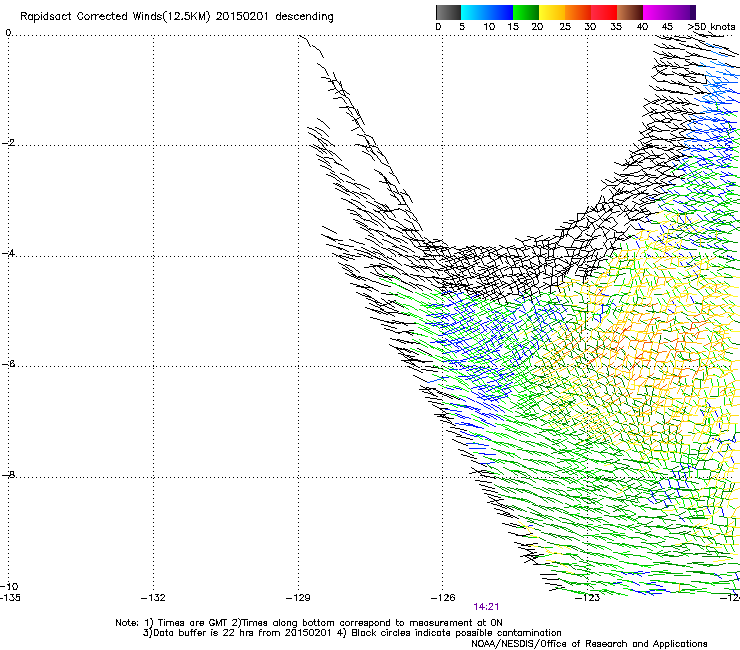This screenshot has height=650, width=740.
Task: Click the date '20150201' in the title
Action: click(242, 17)
